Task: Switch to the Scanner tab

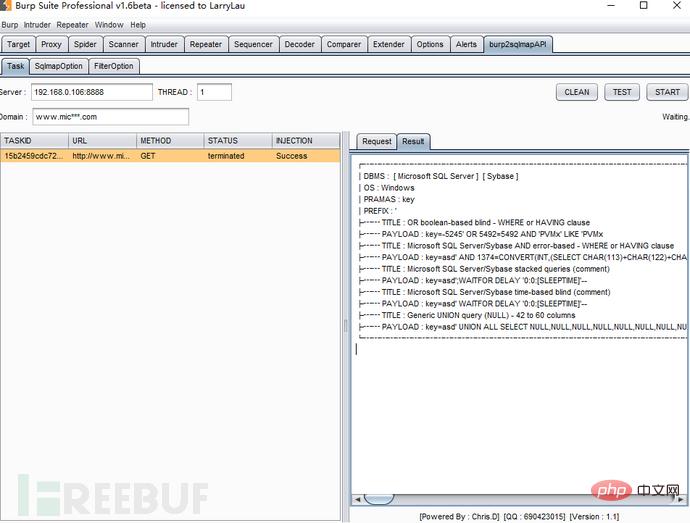Action: coord(124,44)
